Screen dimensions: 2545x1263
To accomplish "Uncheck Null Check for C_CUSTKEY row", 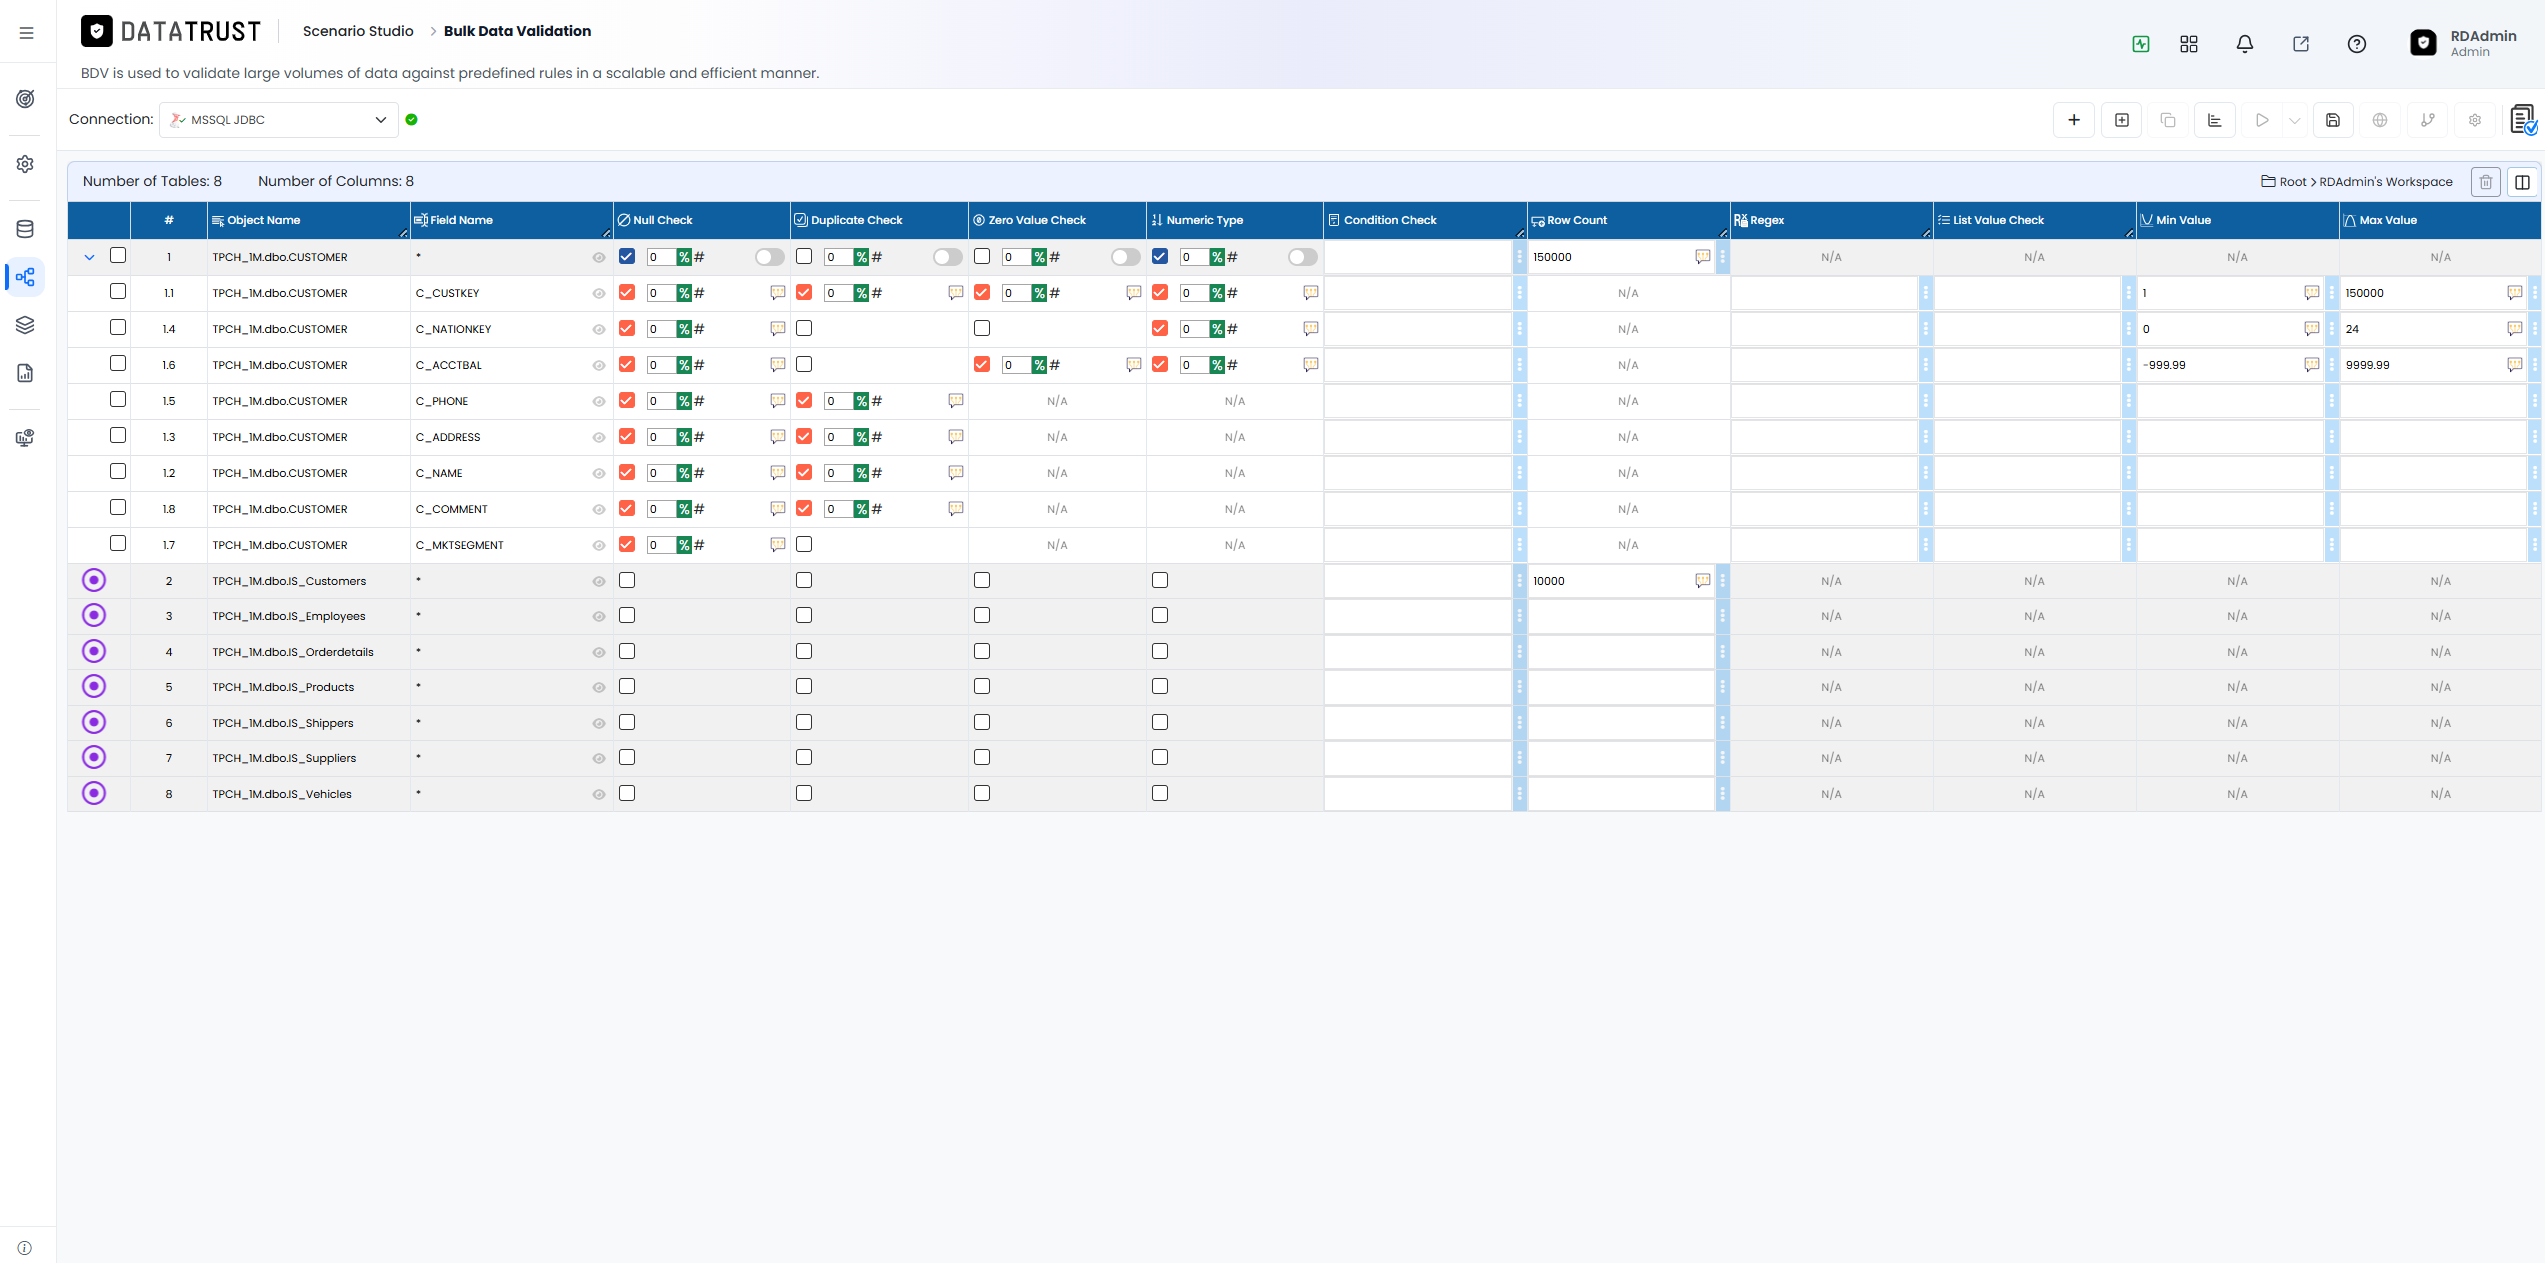I will point(627,292).
